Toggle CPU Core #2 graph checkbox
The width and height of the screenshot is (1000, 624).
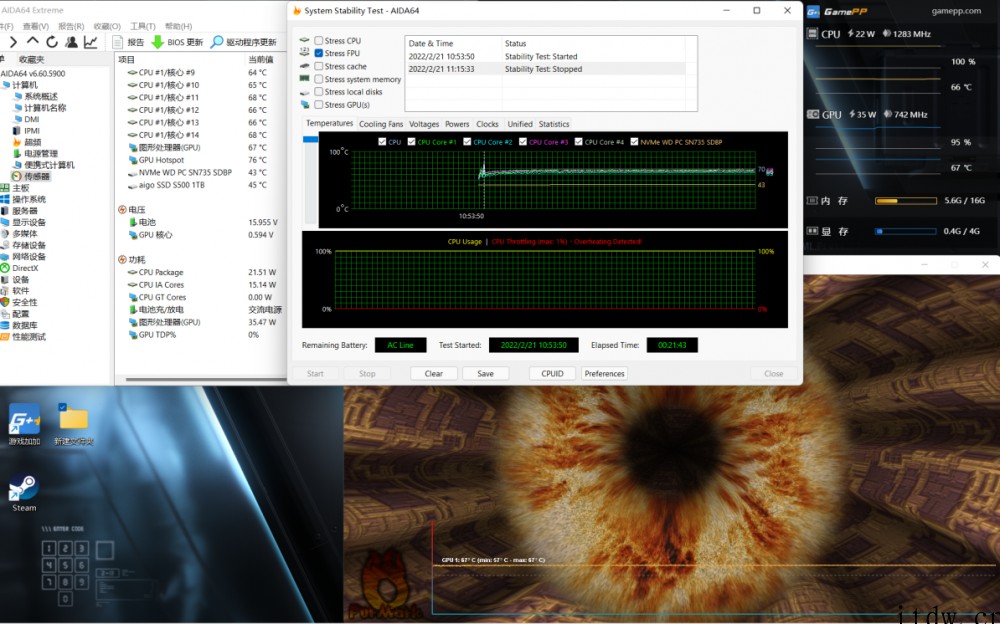(467, 142)
